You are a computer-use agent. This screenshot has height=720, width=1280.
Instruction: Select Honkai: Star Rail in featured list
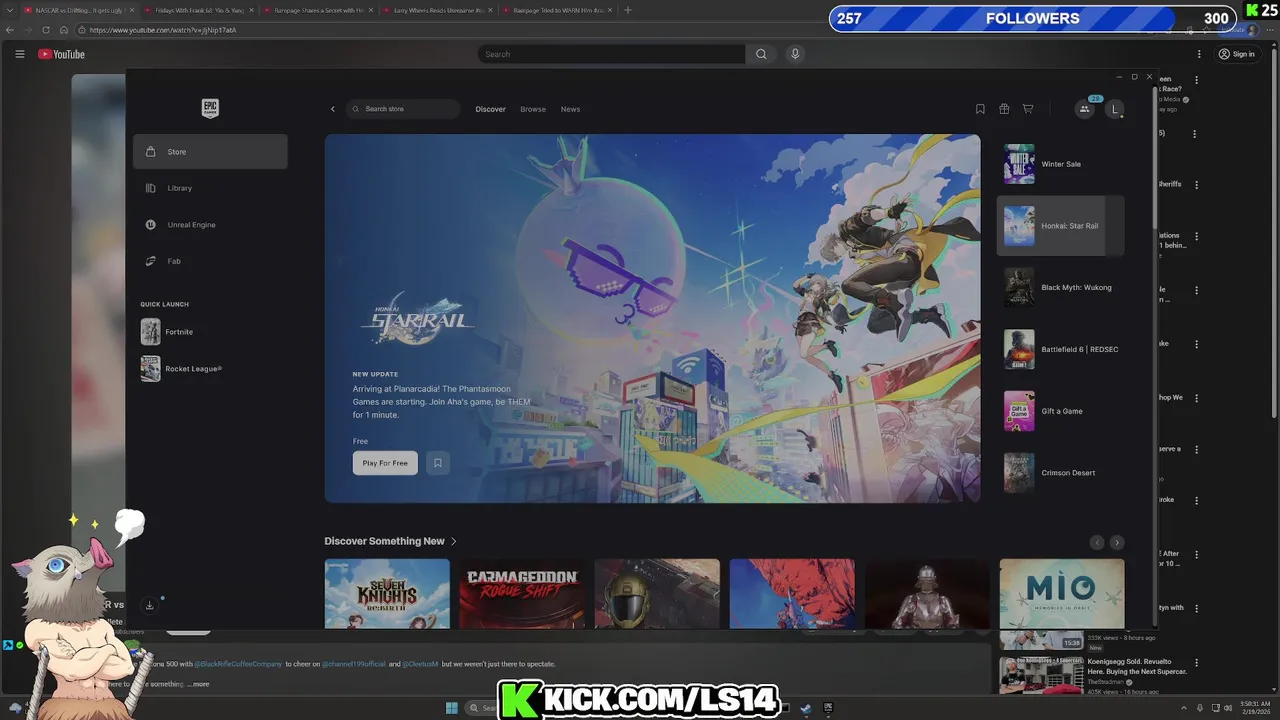tap(1060, 226)
